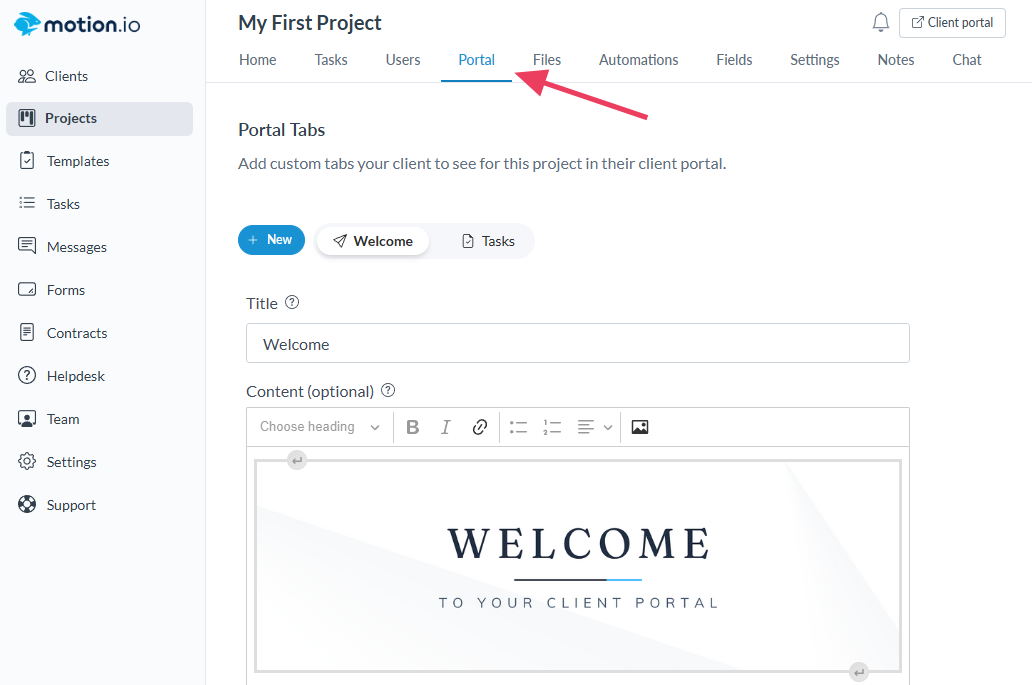Apply bulleted list formatting

(x=518, y=427)
